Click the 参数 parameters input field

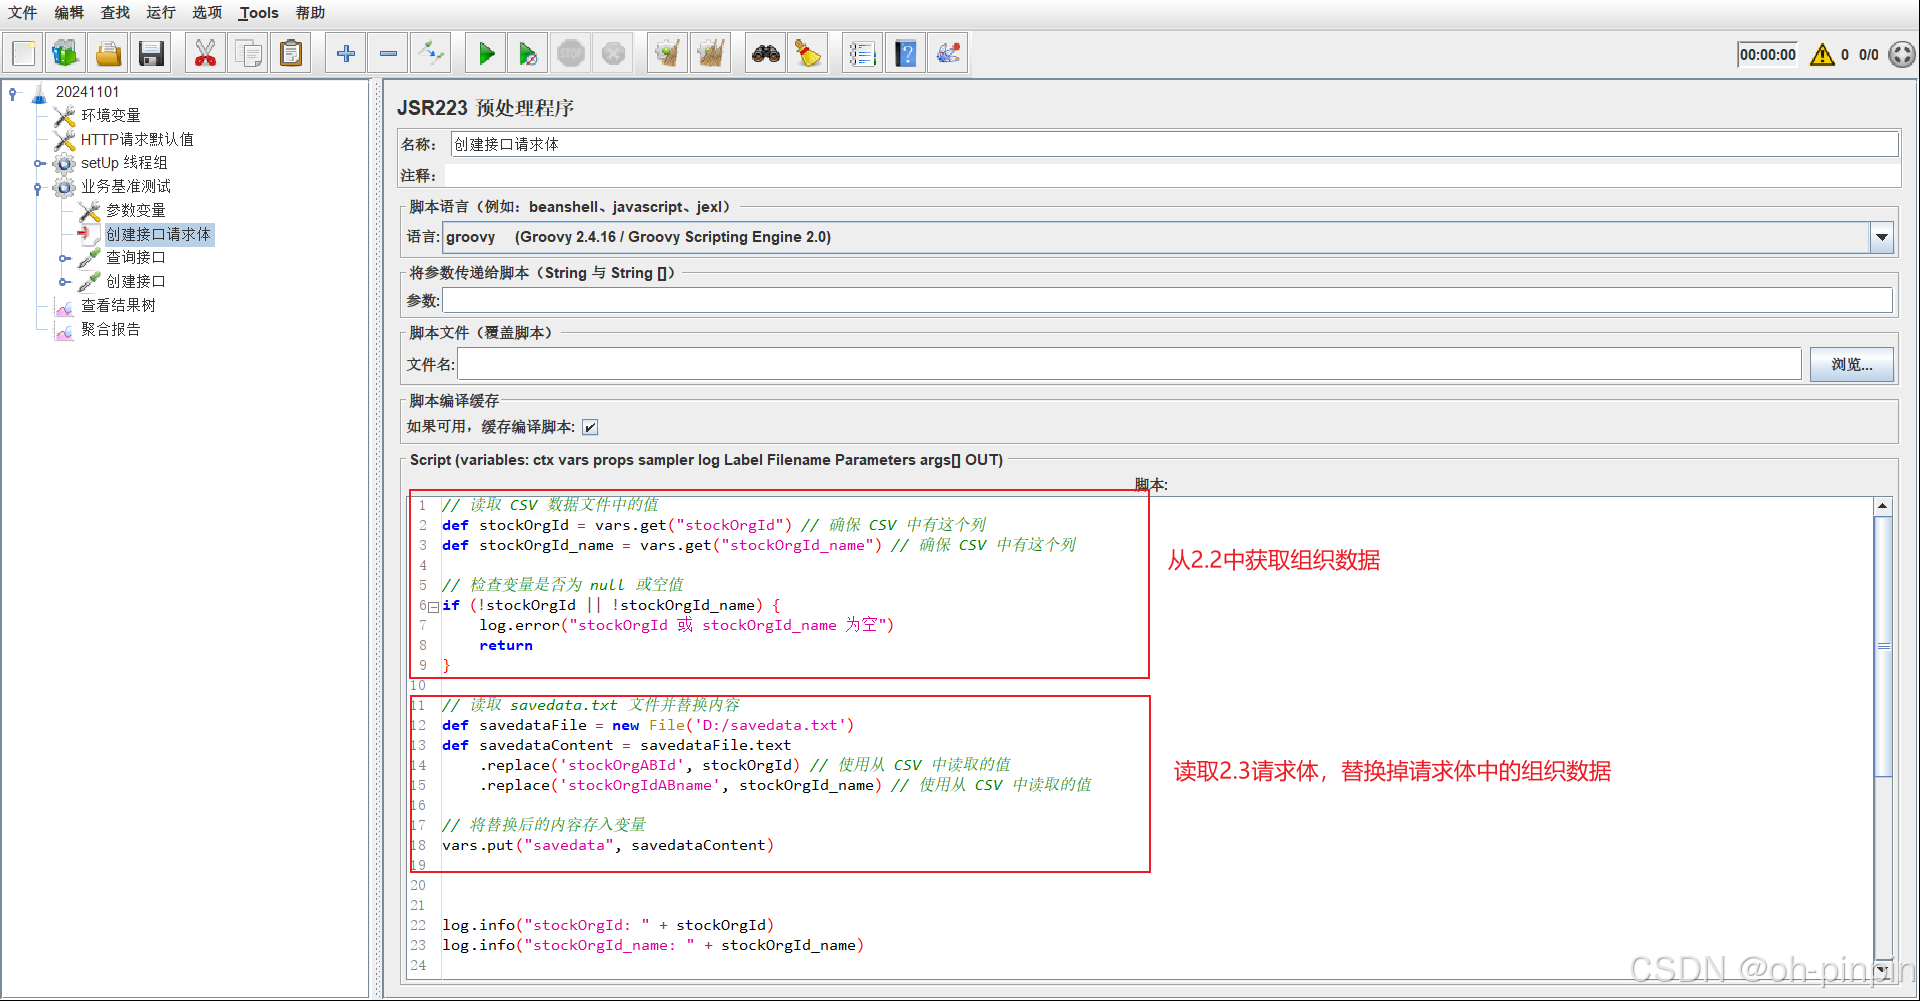pos(1167,300)
